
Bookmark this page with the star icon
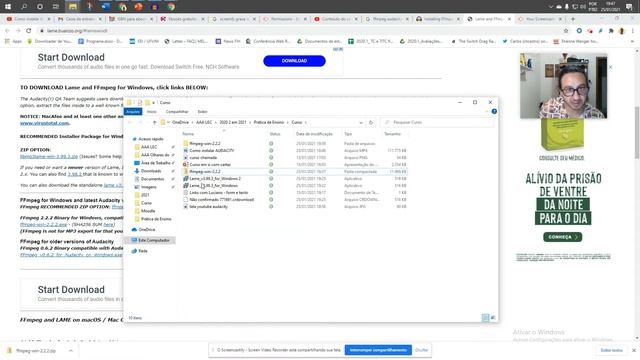[566, 31]
